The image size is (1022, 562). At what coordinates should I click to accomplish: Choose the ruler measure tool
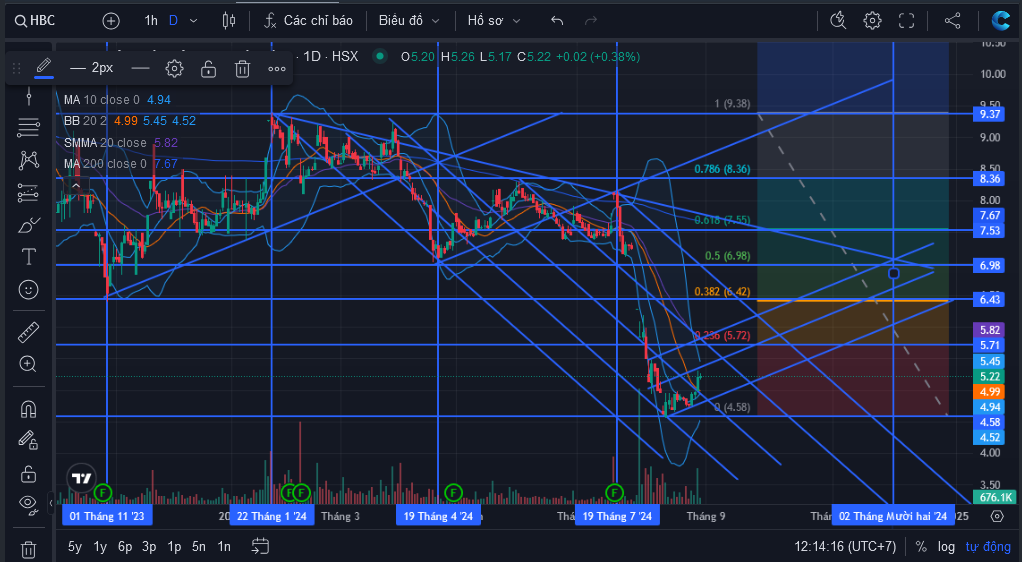(x=28, y=332)
